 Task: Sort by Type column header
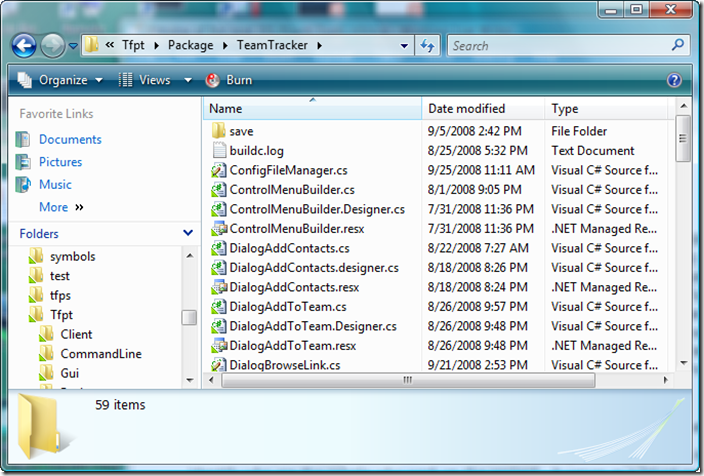(x=606, y=109)
